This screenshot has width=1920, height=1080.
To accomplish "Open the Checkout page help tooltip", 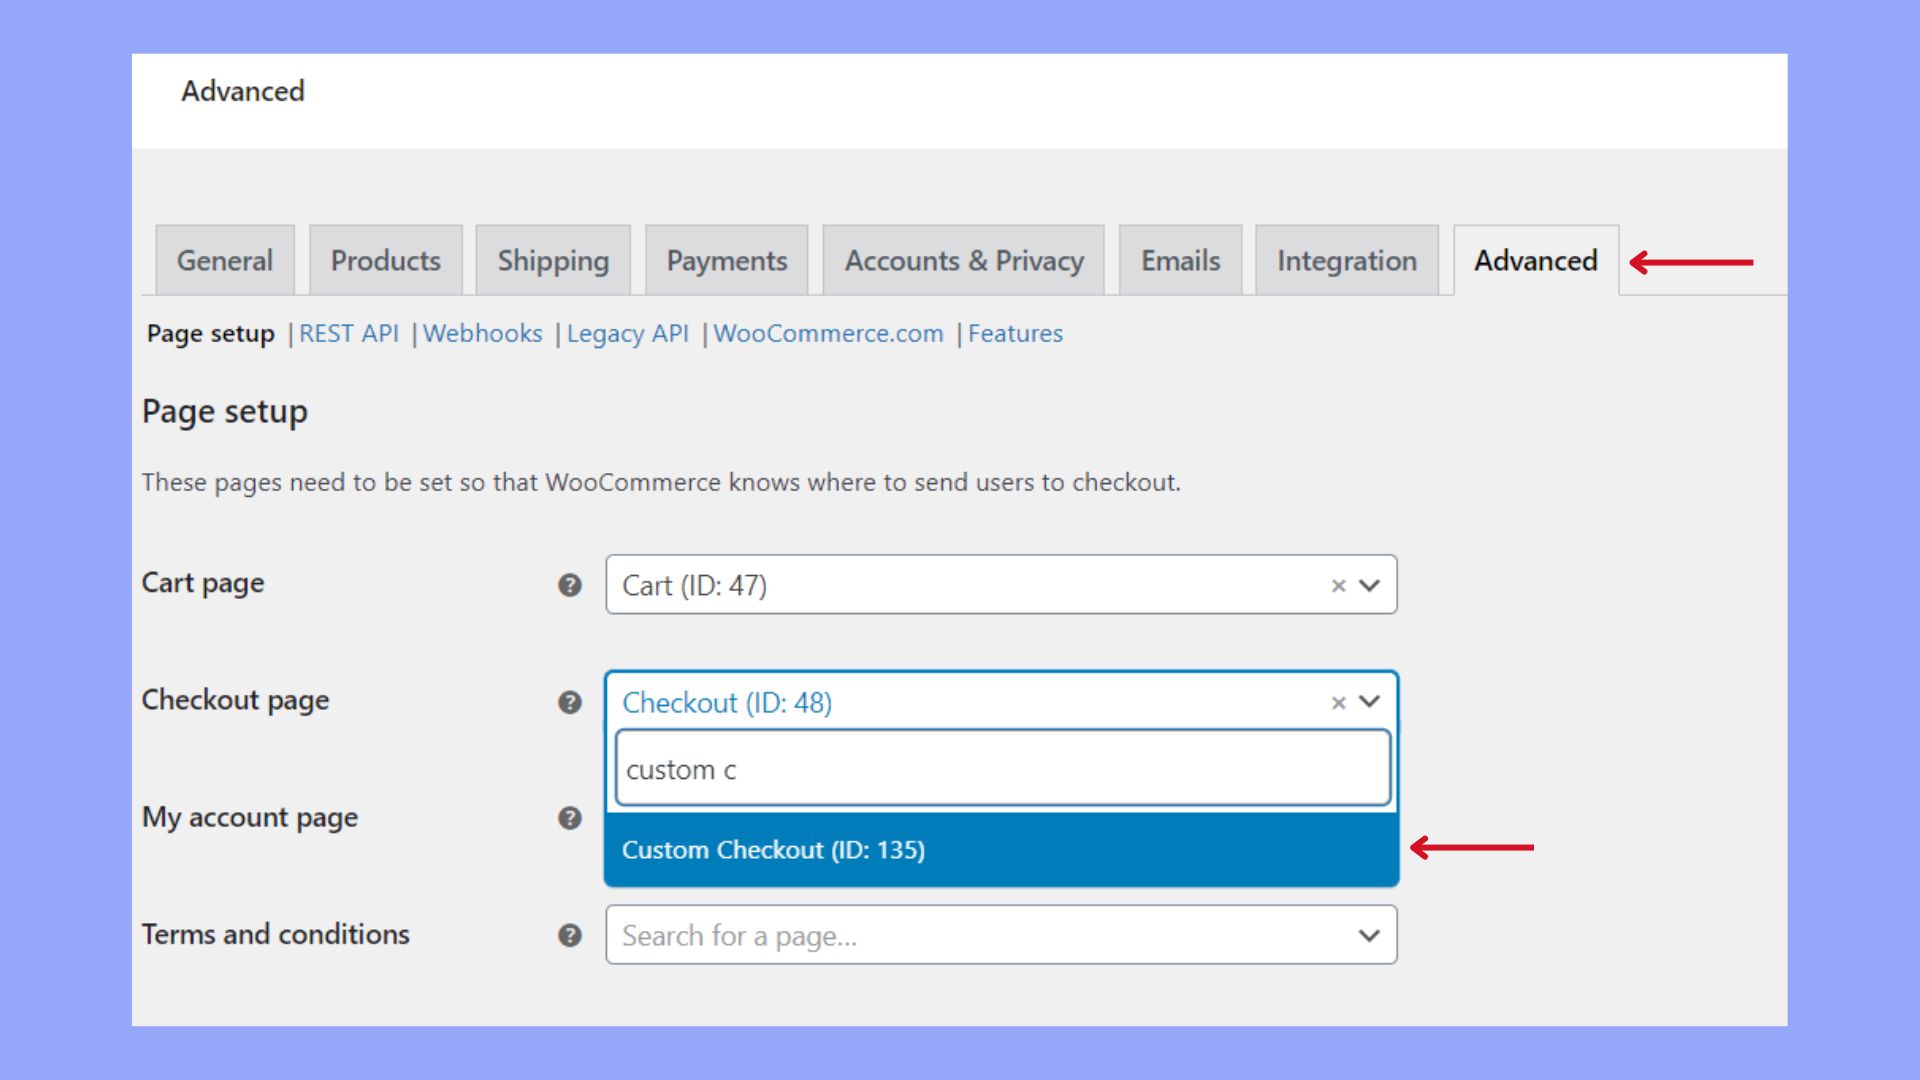I will point(570,702).
